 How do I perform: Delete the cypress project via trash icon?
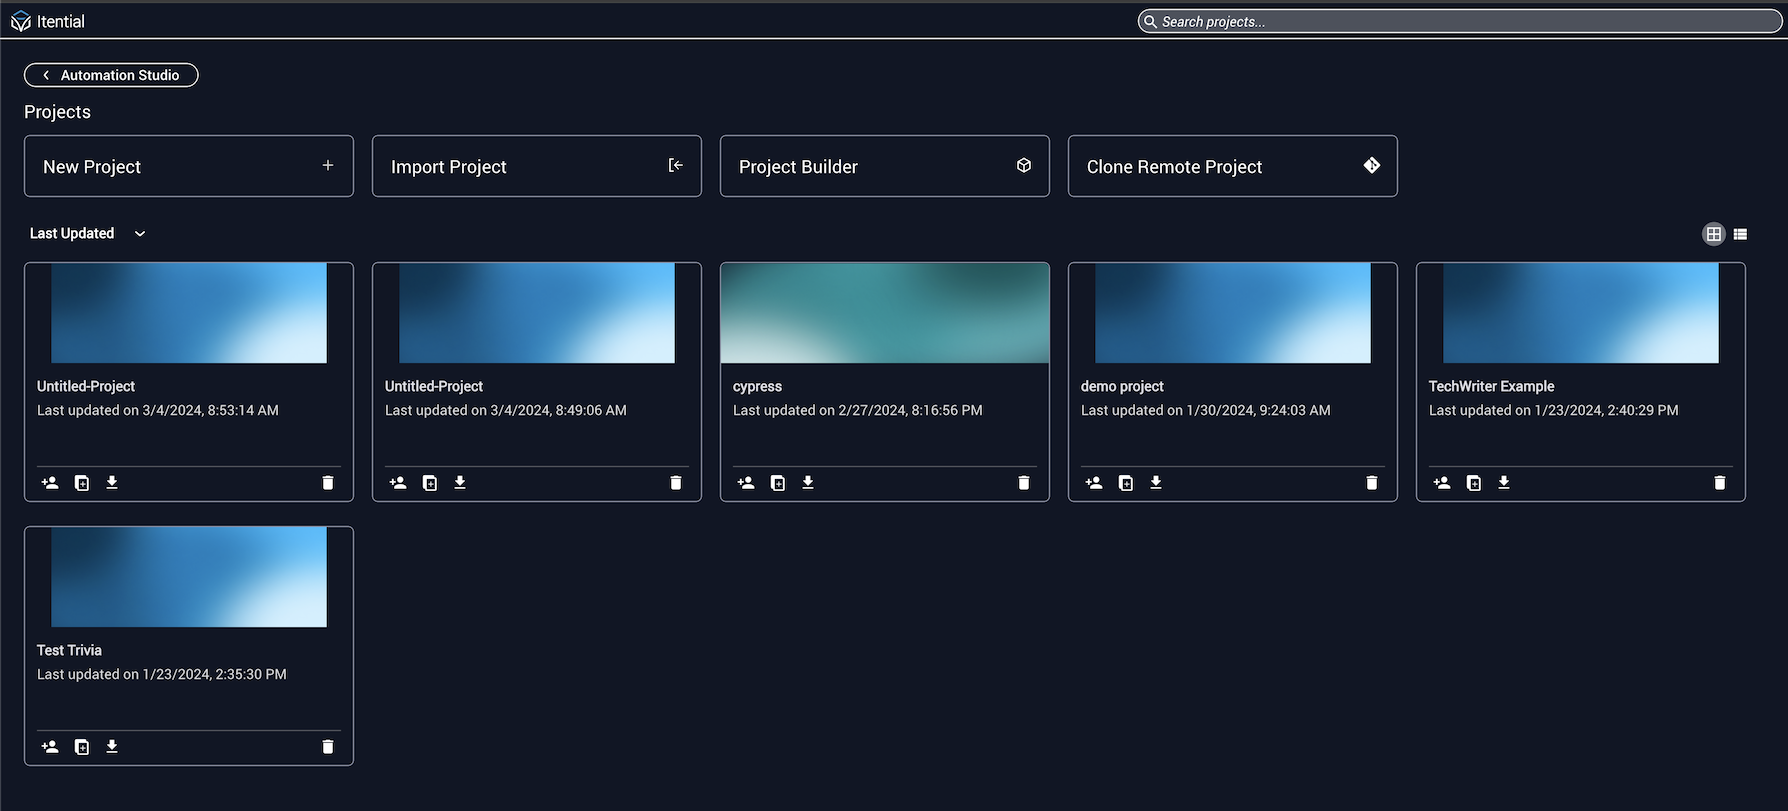1023,483
